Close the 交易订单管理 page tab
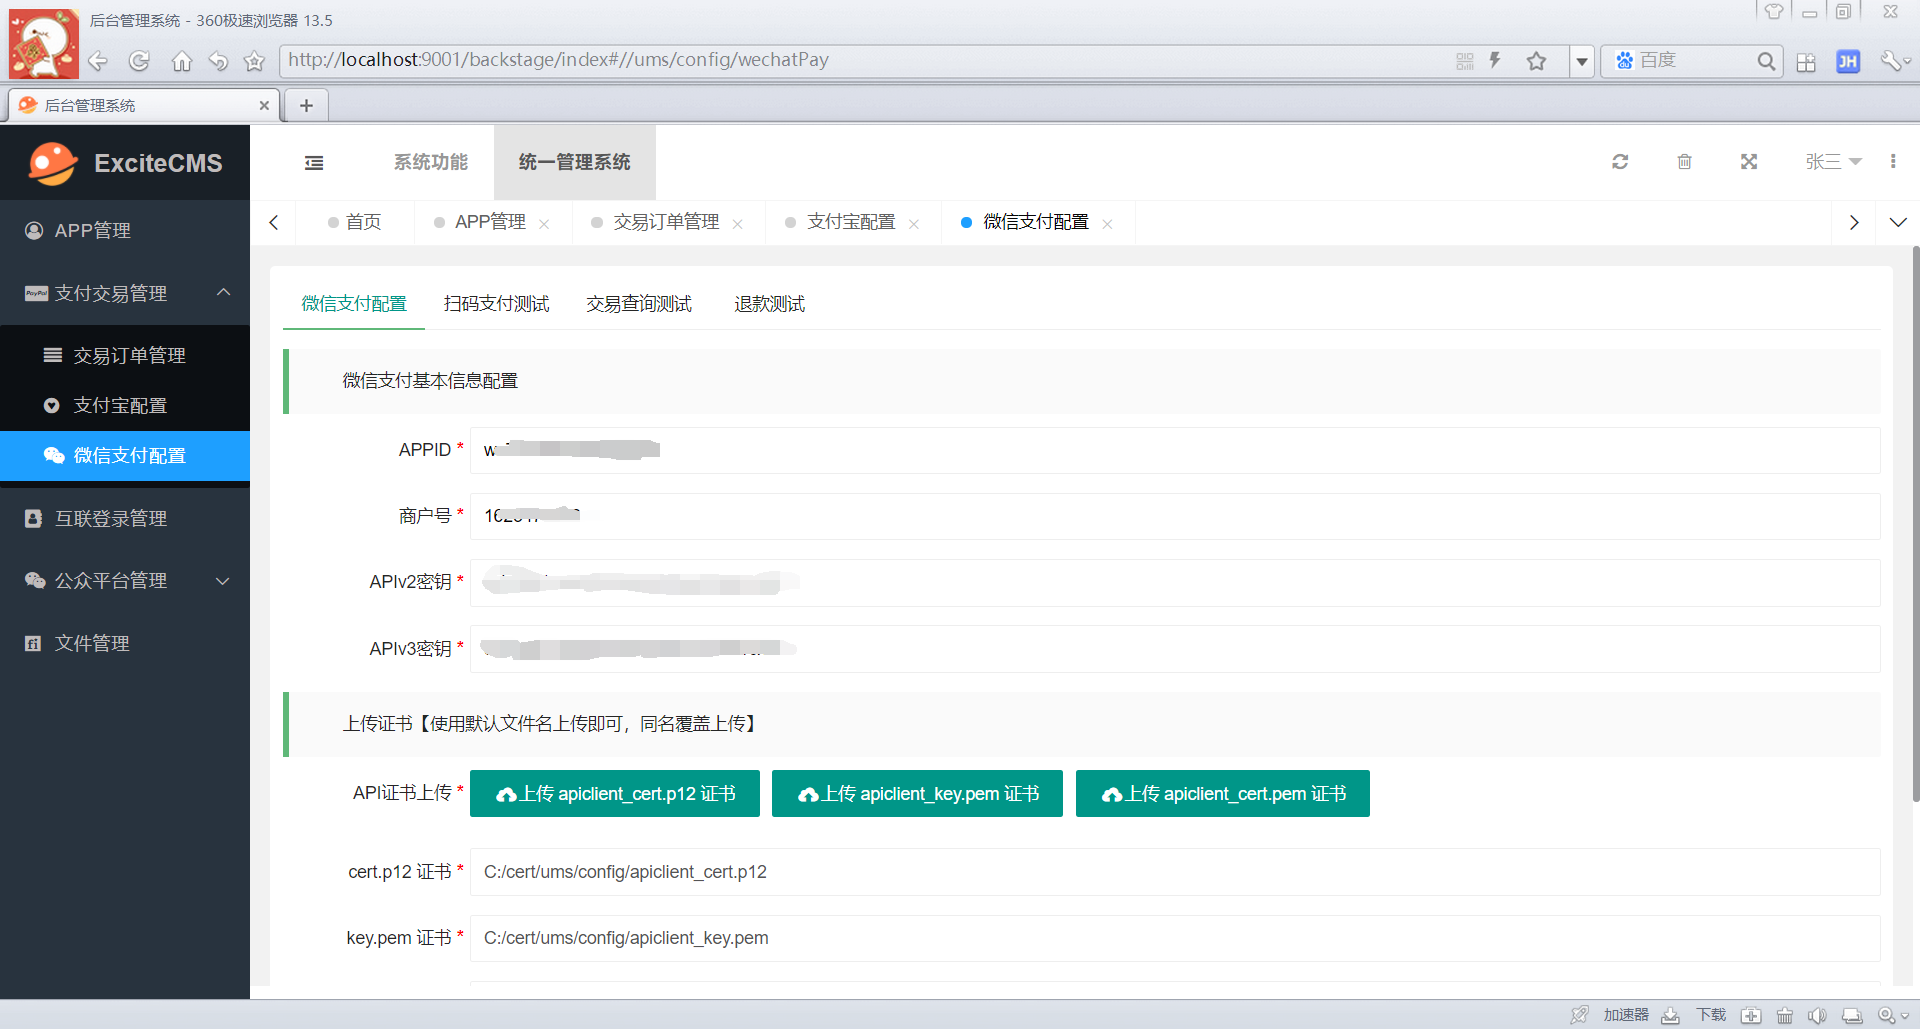This screenshot has width=1920, height=1029. 738,224
